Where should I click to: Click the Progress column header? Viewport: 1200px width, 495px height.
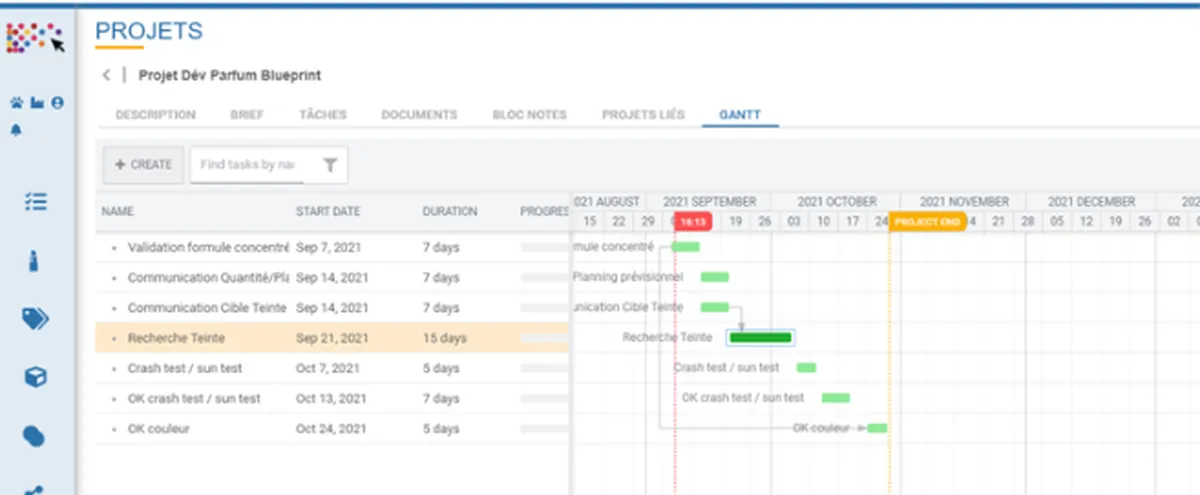(x=544, y=212)
